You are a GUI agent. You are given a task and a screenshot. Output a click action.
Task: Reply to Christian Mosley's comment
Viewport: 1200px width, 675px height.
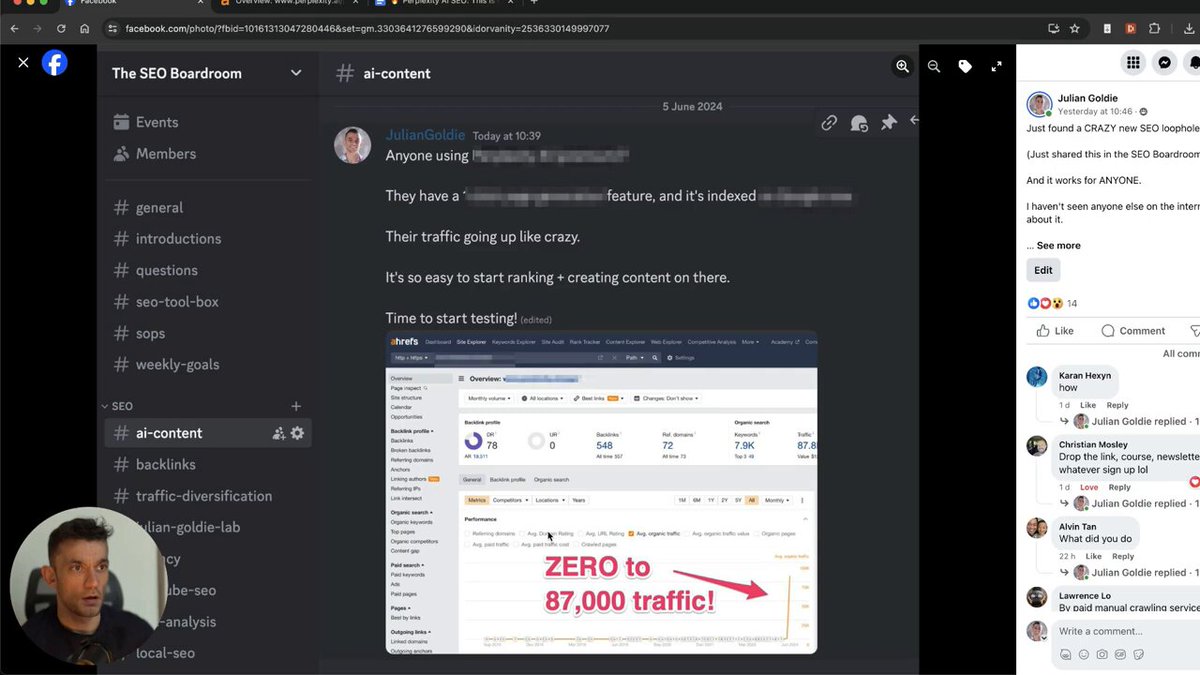coord(1119,487)
